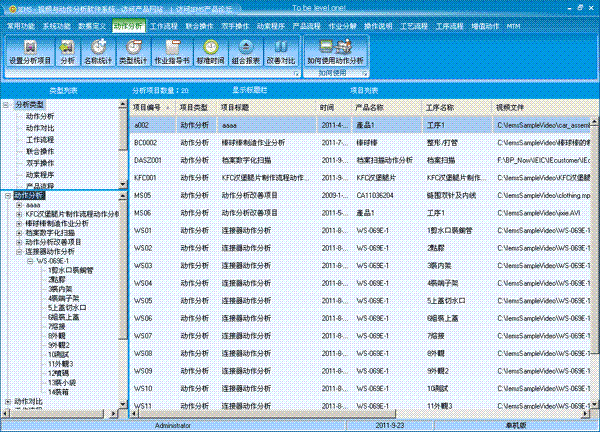Click launcher arrow of the main ribbon group
The height and width of the screenshot is (432, 600).
coord(296,73)
